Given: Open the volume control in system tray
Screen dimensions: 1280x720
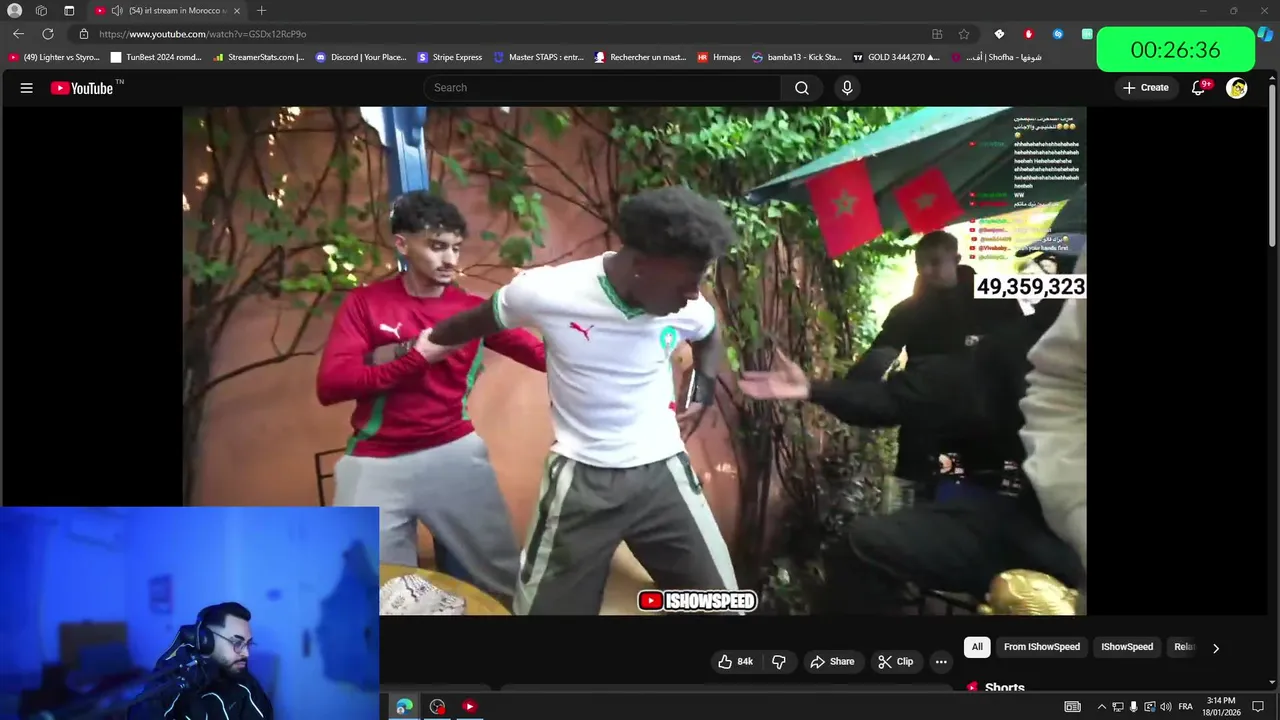Looking at the screenshot, I should pos(1166,707).
